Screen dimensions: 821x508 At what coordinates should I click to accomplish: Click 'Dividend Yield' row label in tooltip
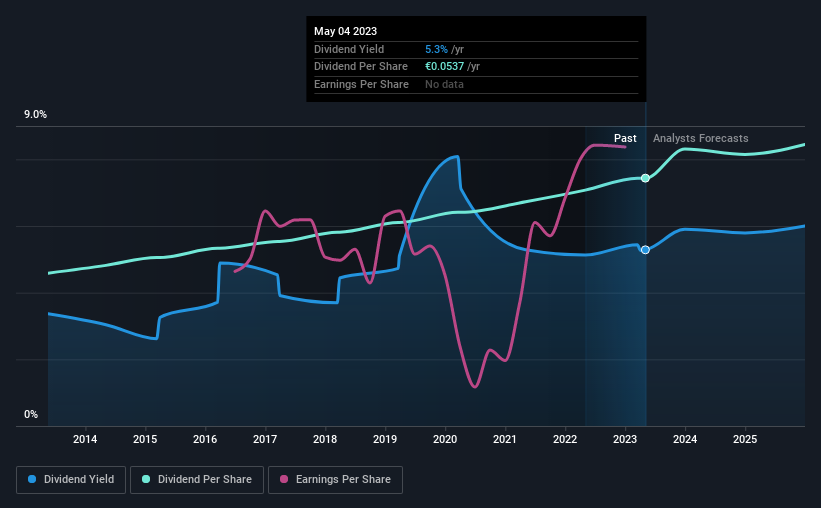[349, 49]
